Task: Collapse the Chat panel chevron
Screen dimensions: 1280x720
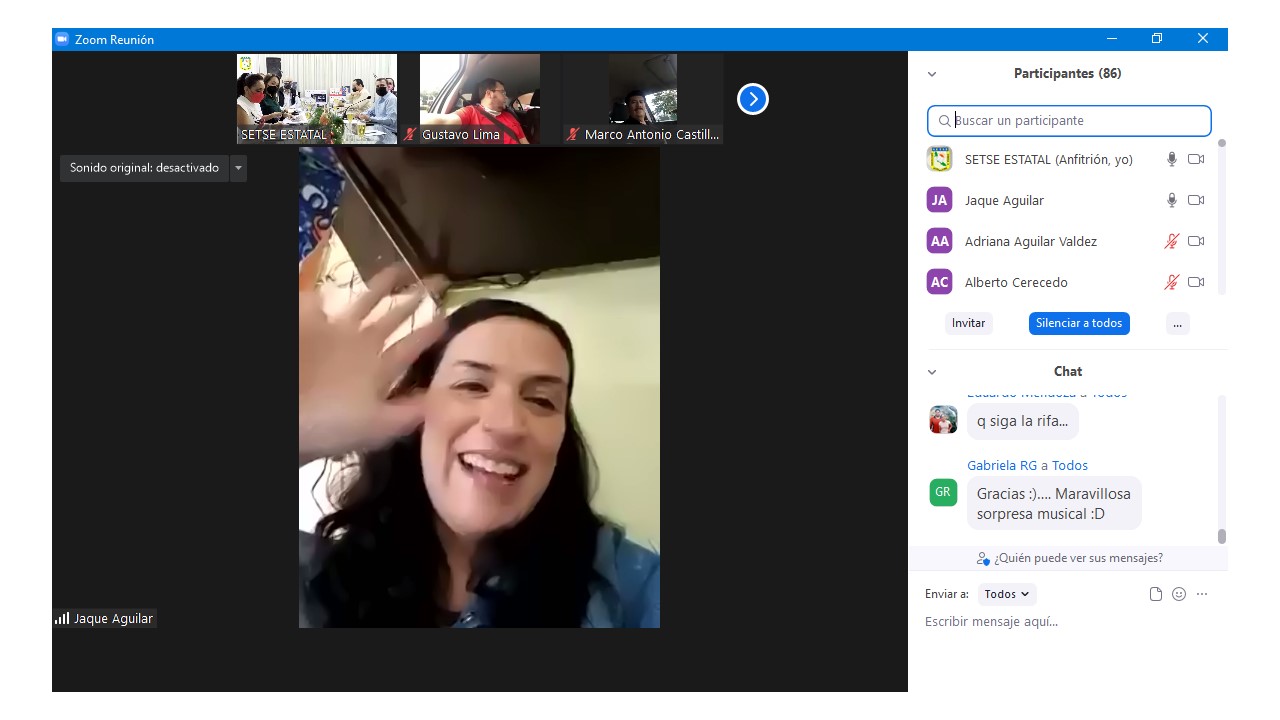Action: click(932, 372)
